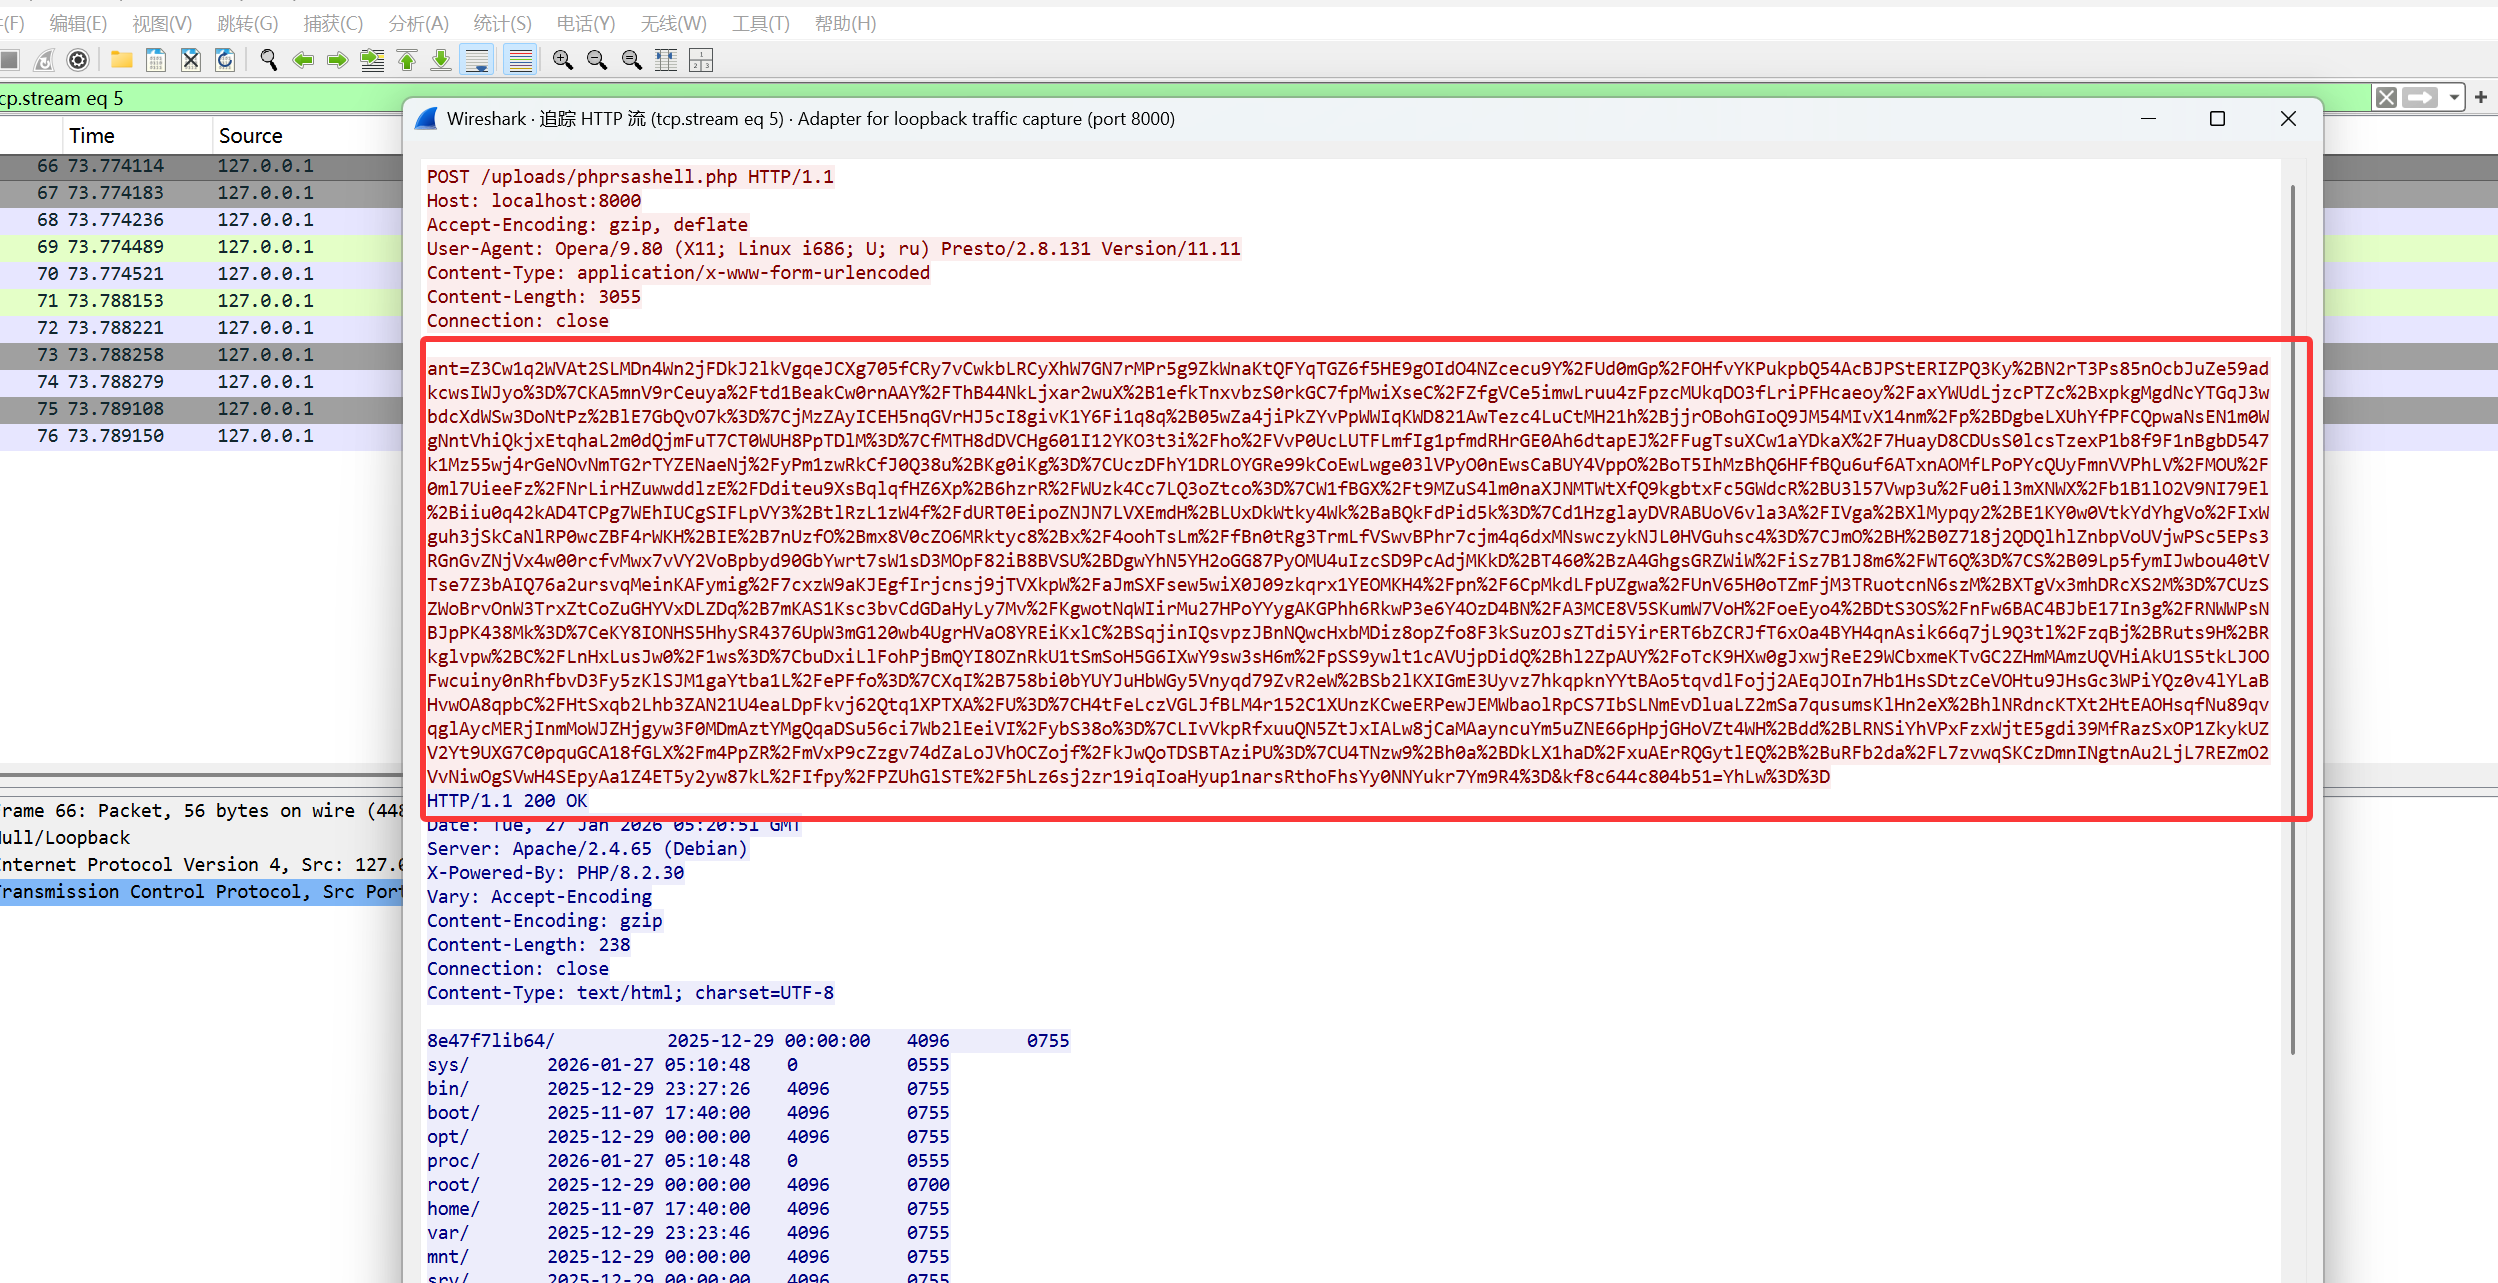Open display filter history dropdown arrow
The width and height of the screenshot is (2498, 1283).
(2455, 97)
